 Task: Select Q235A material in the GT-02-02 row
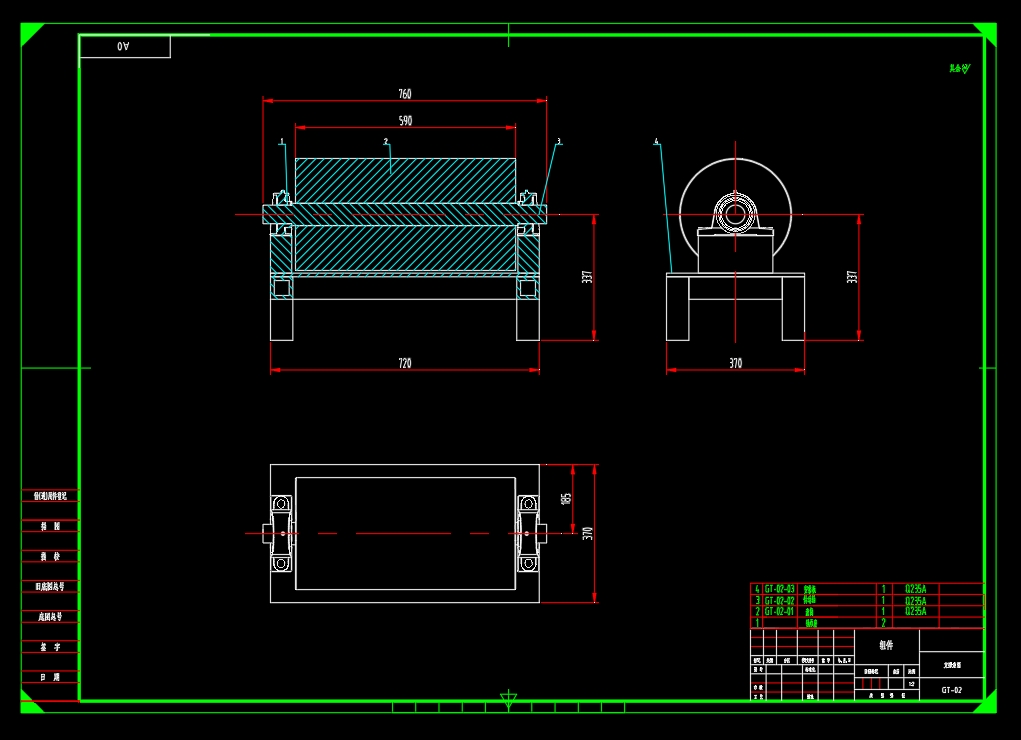(916, 601)
